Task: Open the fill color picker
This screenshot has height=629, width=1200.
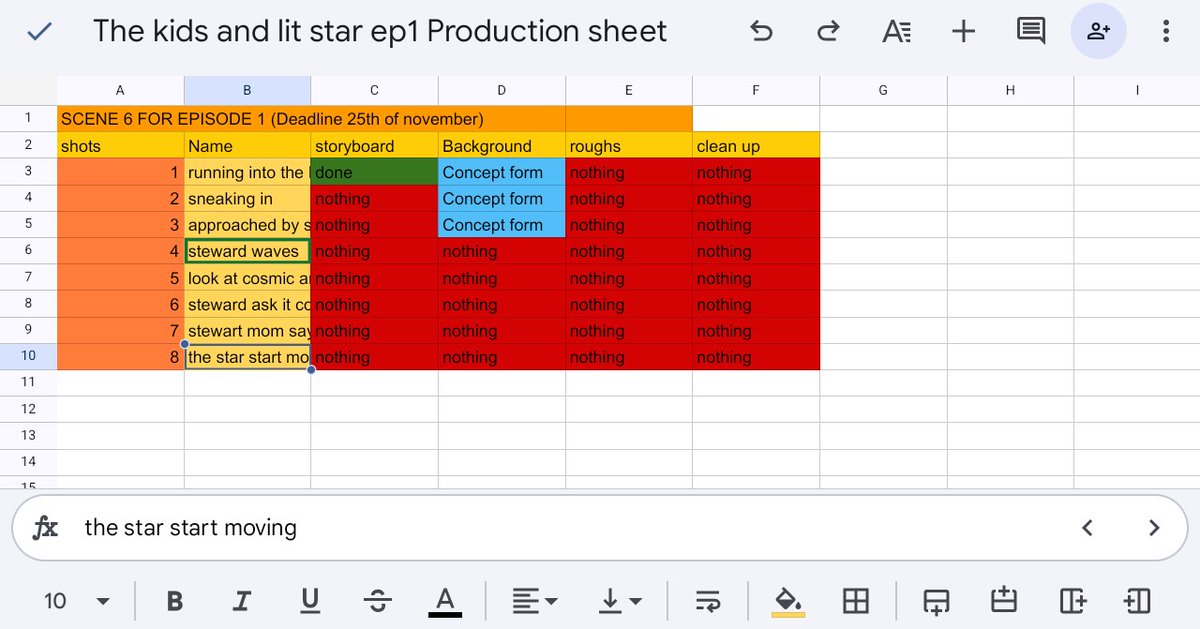Action: click(788, 600)
